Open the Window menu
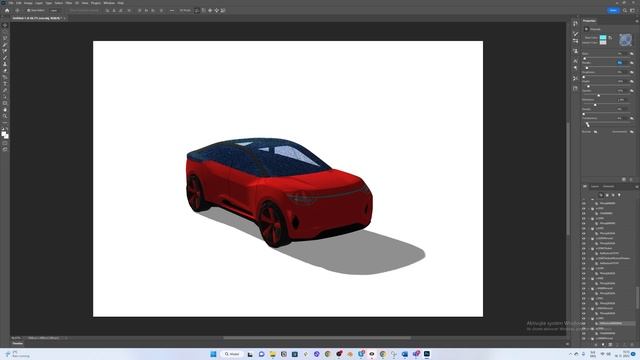The height and width of the screenshot is (360, 640). coord(109,3)
